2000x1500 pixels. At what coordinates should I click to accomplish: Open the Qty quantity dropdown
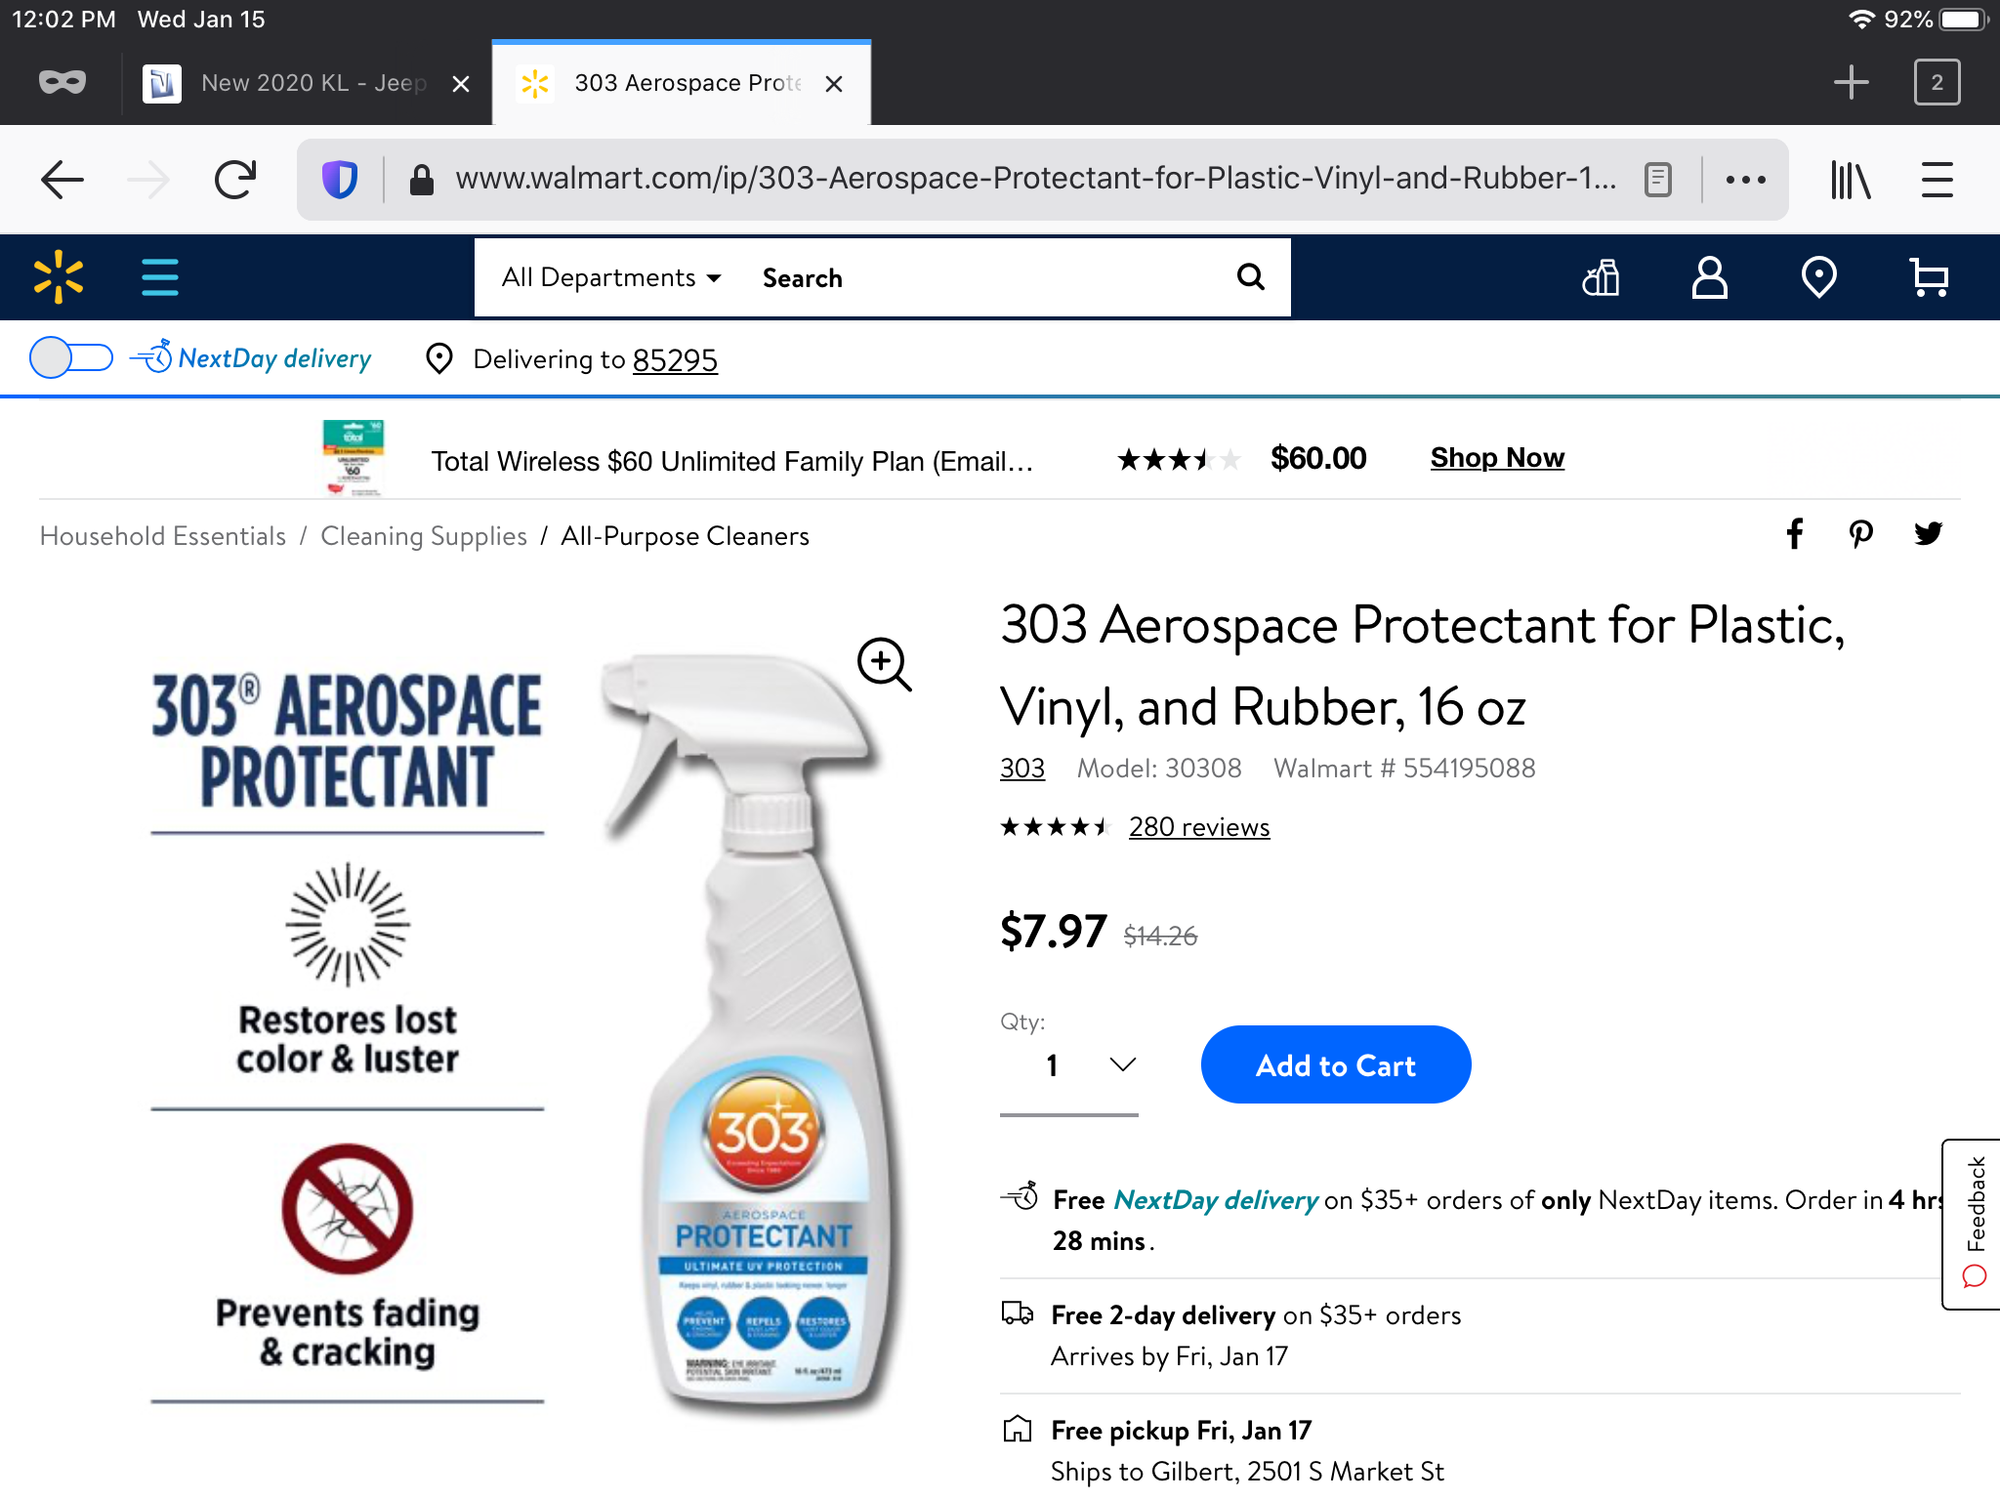[x=1069, y=1065]
